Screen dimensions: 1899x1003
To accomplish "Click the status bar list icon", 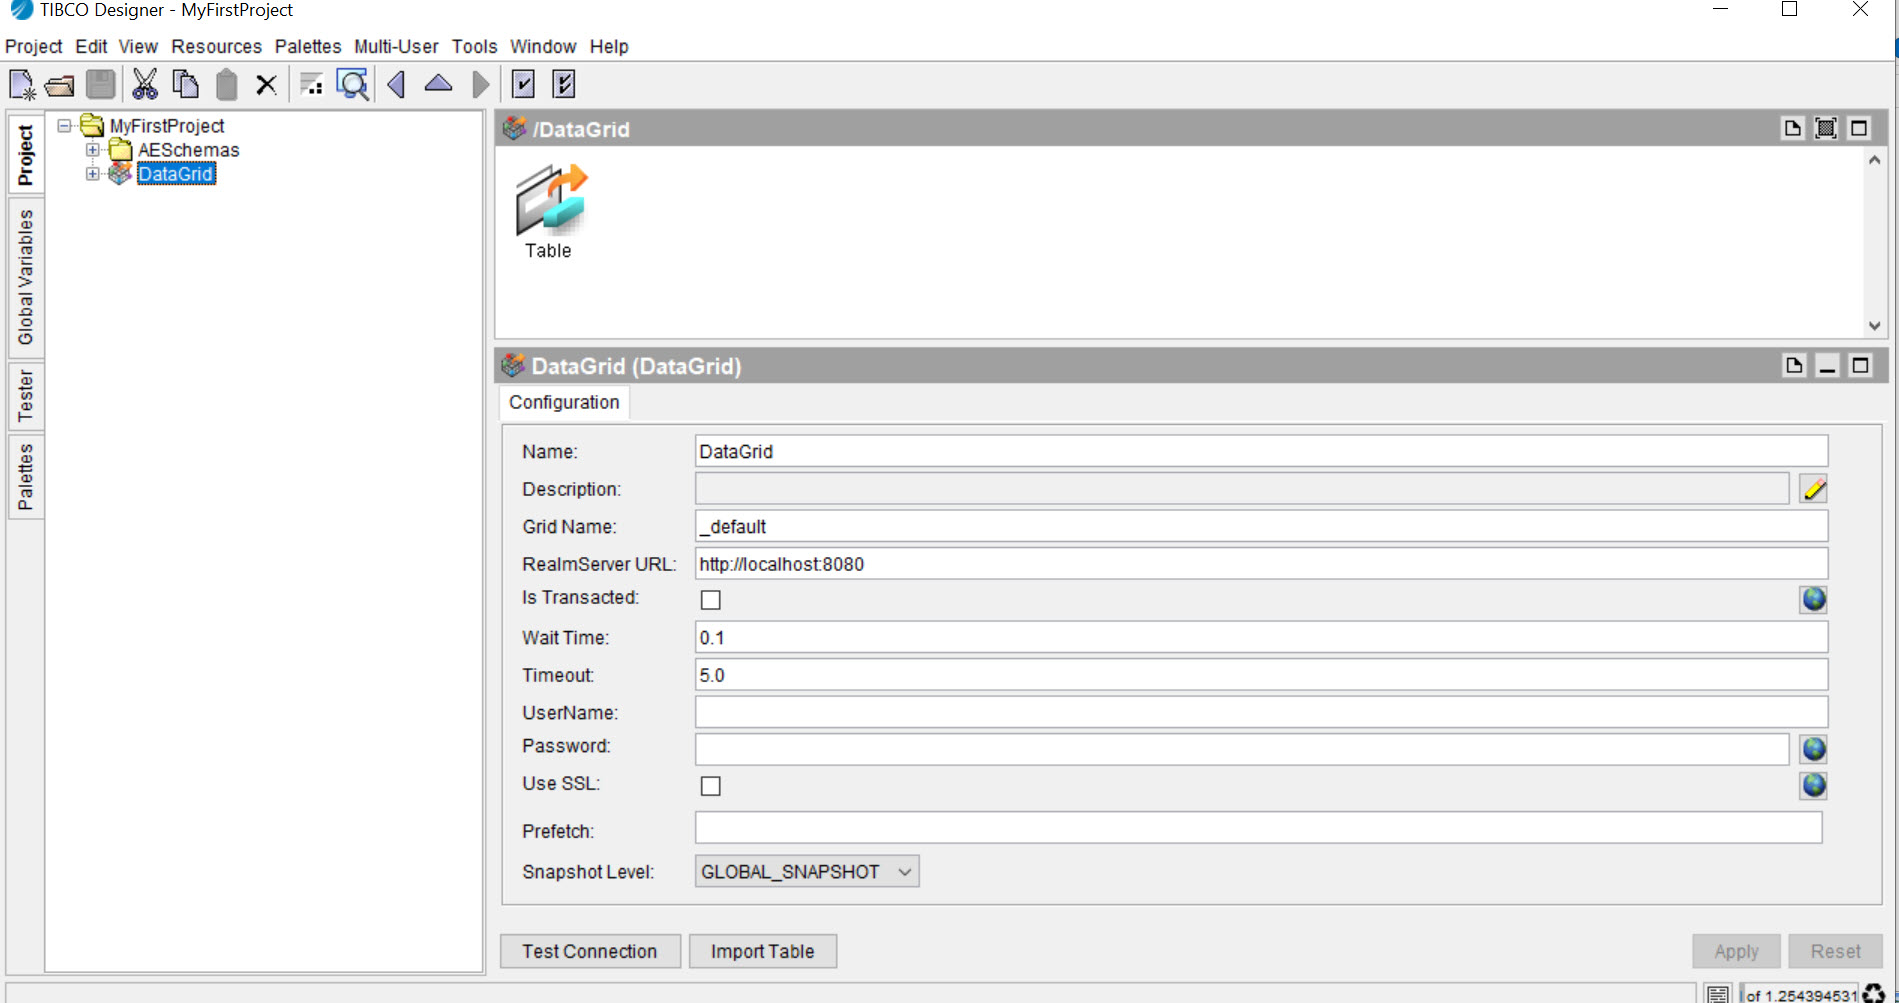I will pos(1718,994).
